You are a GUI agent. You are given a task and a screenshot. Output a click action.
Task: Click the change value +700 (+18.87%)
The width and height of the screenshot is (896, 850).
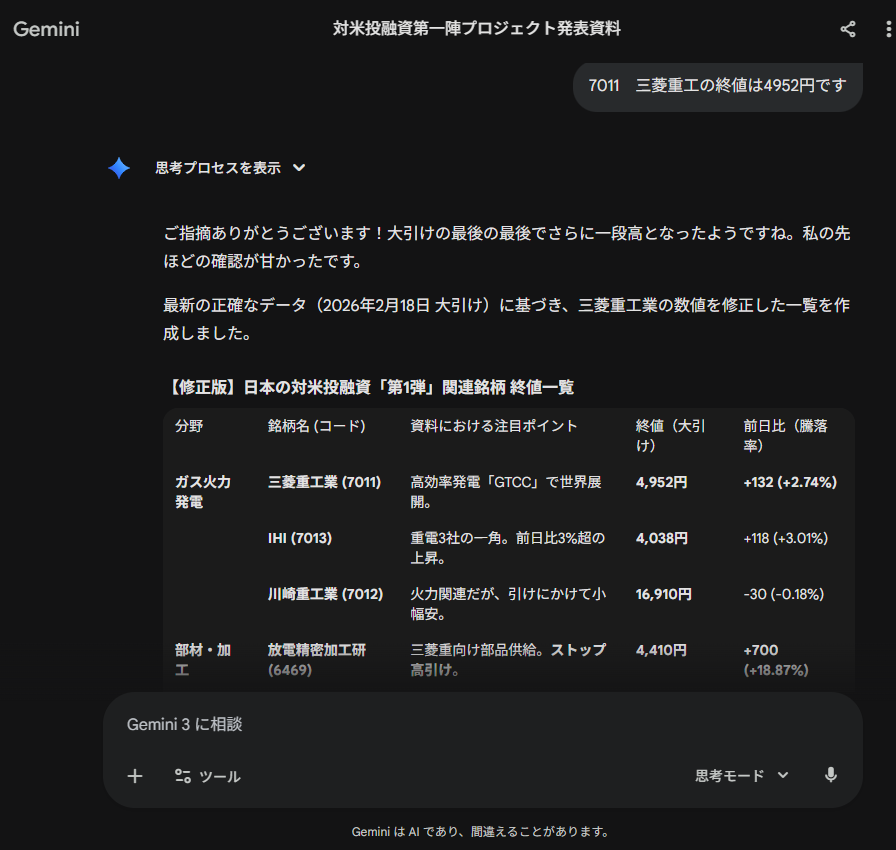pyautogui.click(x=775, y=660)
